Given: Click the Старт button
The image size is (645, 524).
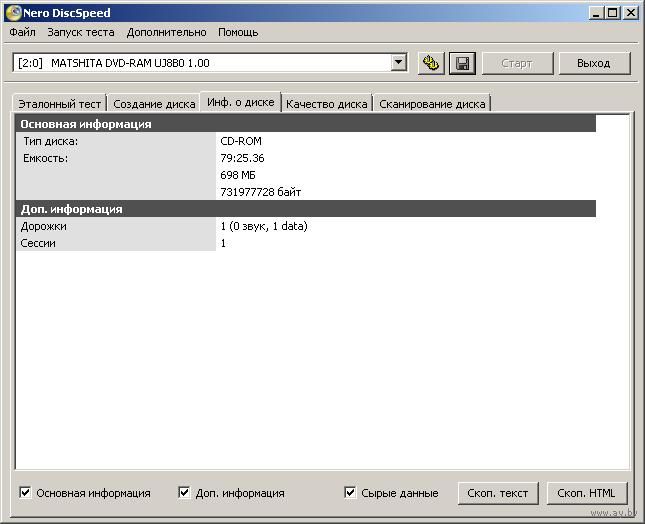Looking at the screenshot, I should [517, 63].
